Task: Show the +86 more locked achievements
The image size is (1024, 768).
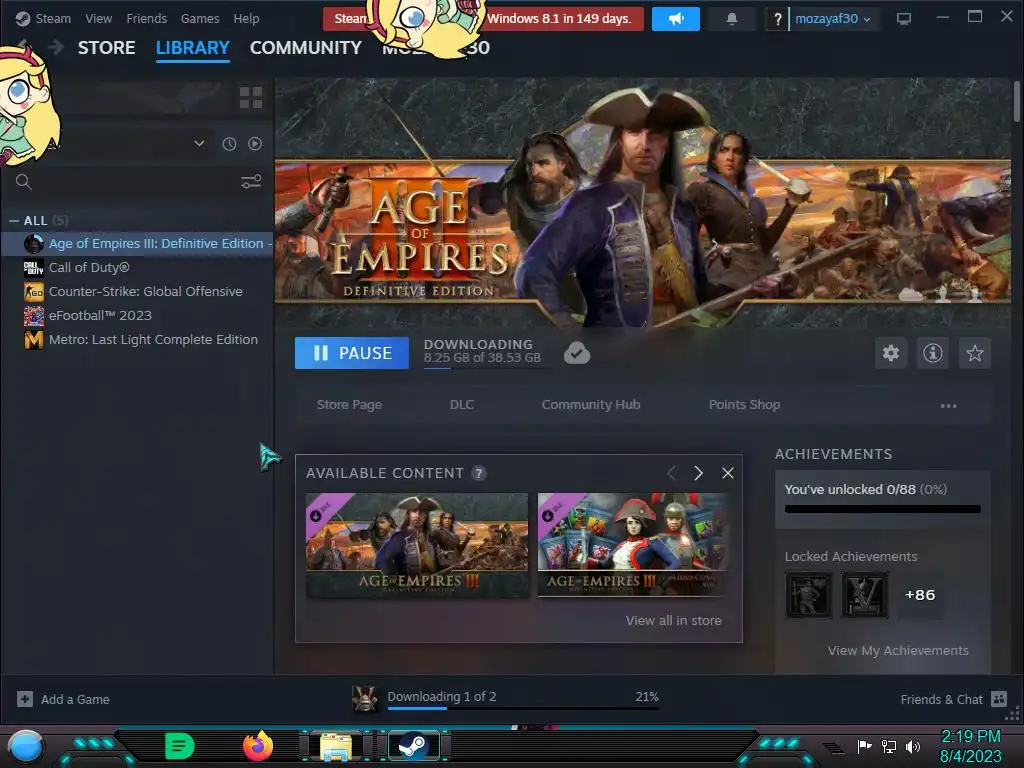Action: [920, 595]
